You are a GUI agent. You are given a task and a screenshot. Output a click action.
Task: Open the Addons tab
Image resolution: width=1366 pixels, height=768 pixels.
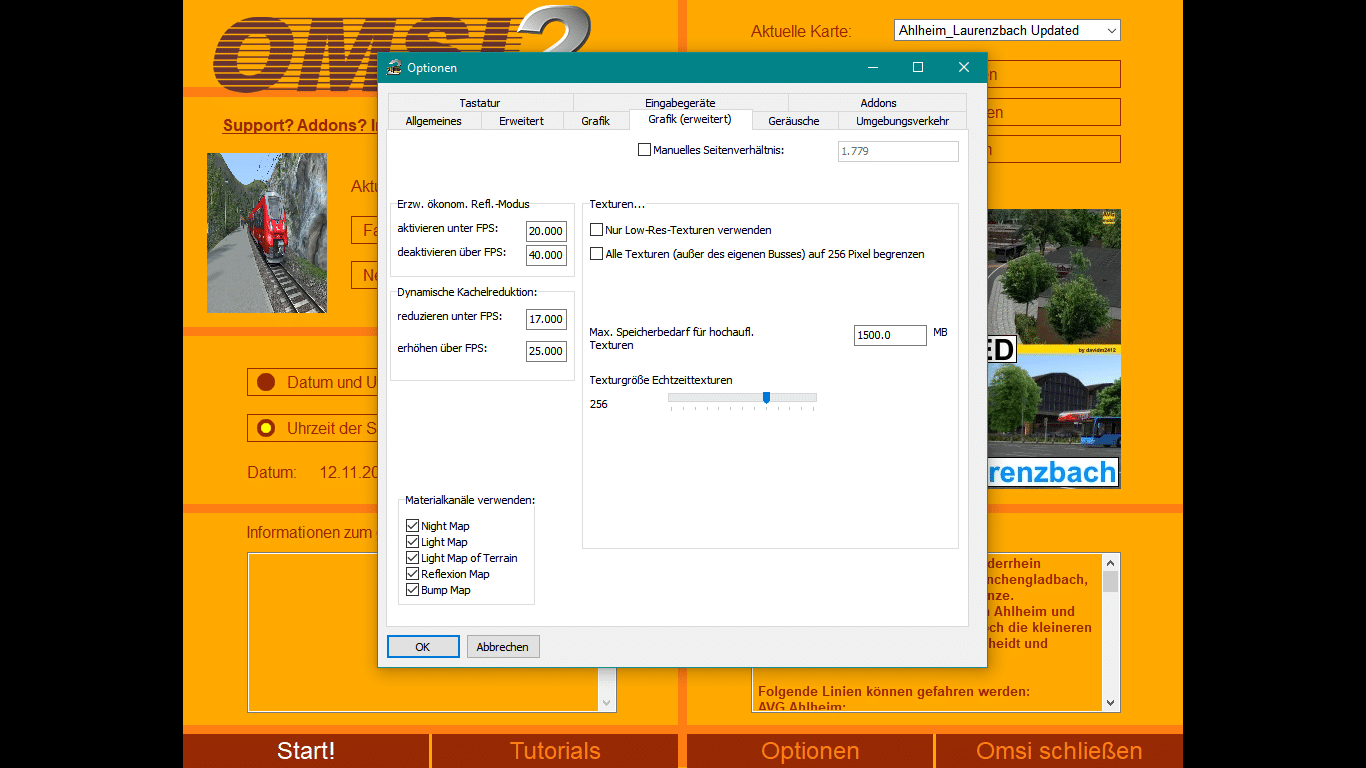pyautogui.click(x=878, y=103)
